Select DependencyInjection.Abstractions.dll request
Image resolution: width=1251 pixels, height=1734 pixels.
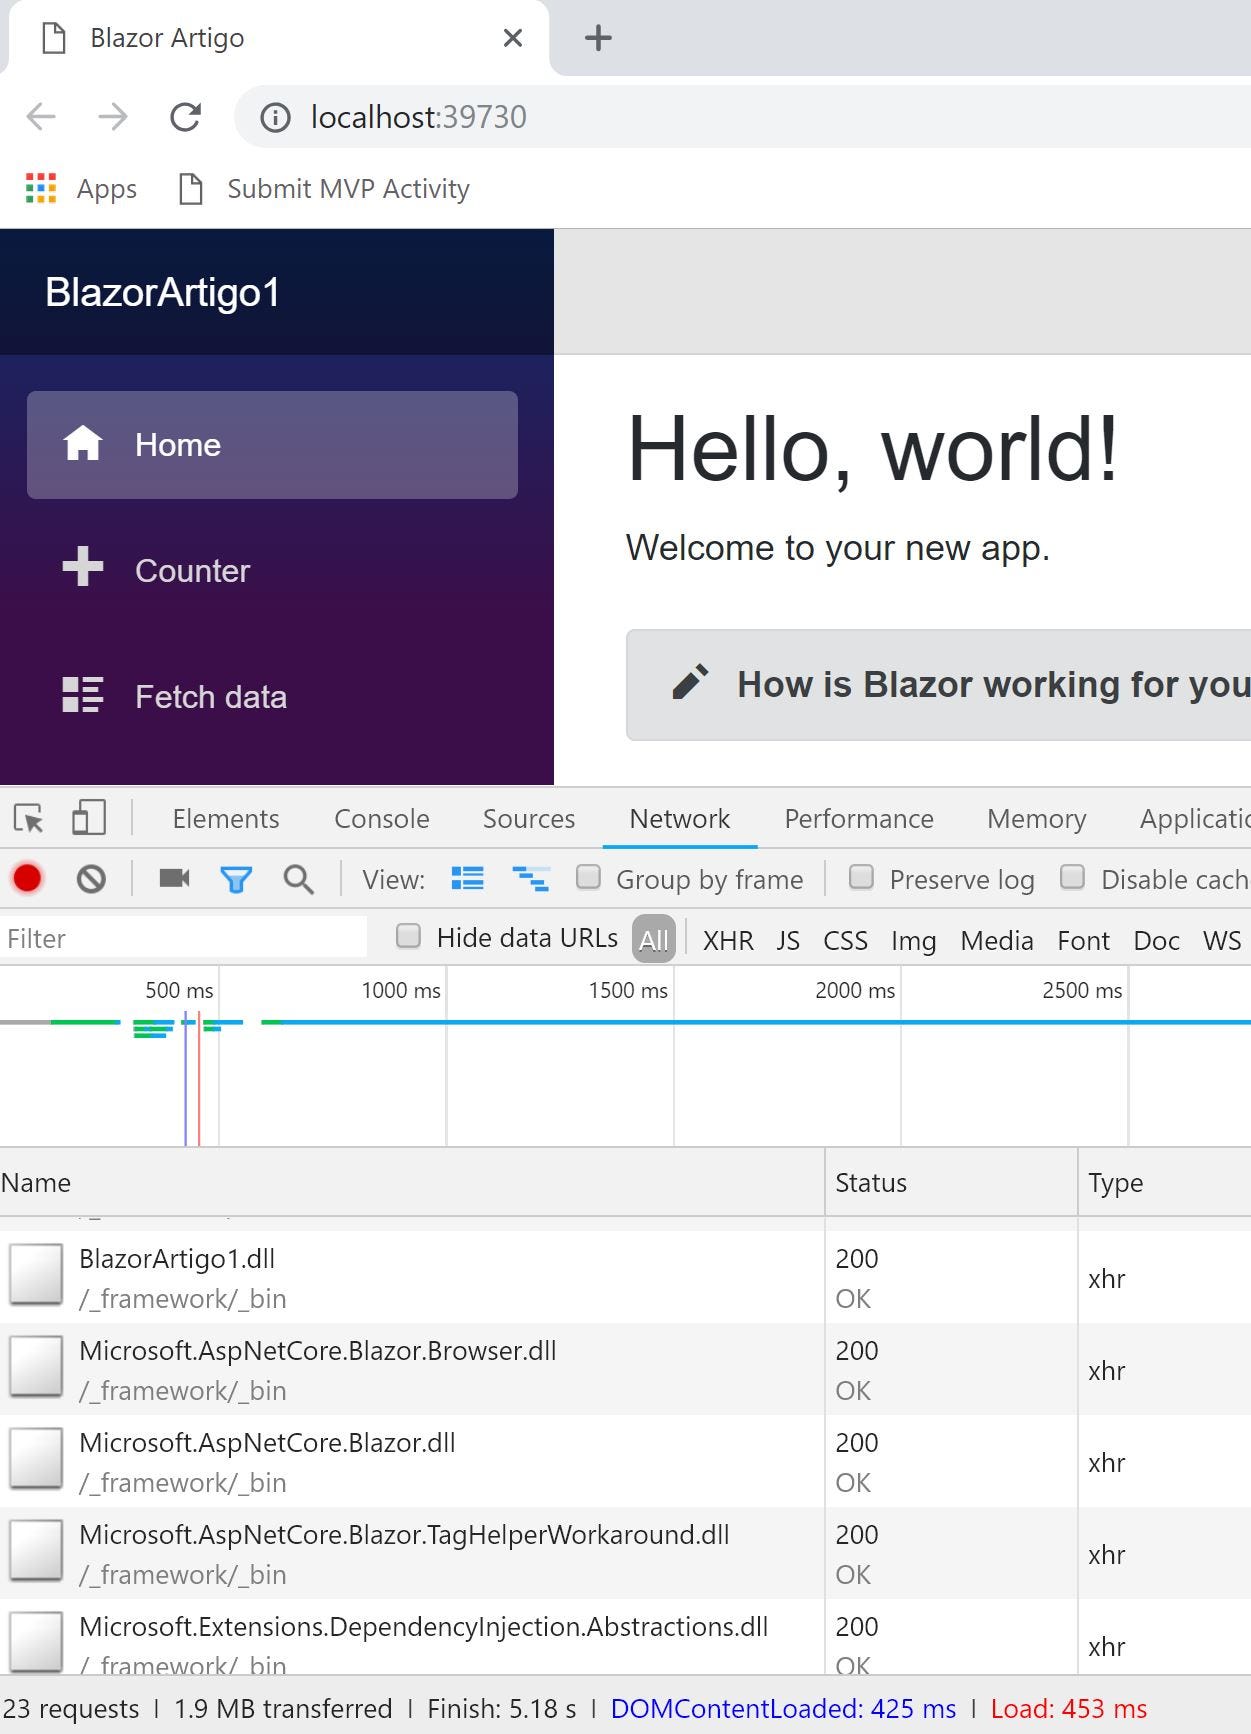tap(625, 1637)
